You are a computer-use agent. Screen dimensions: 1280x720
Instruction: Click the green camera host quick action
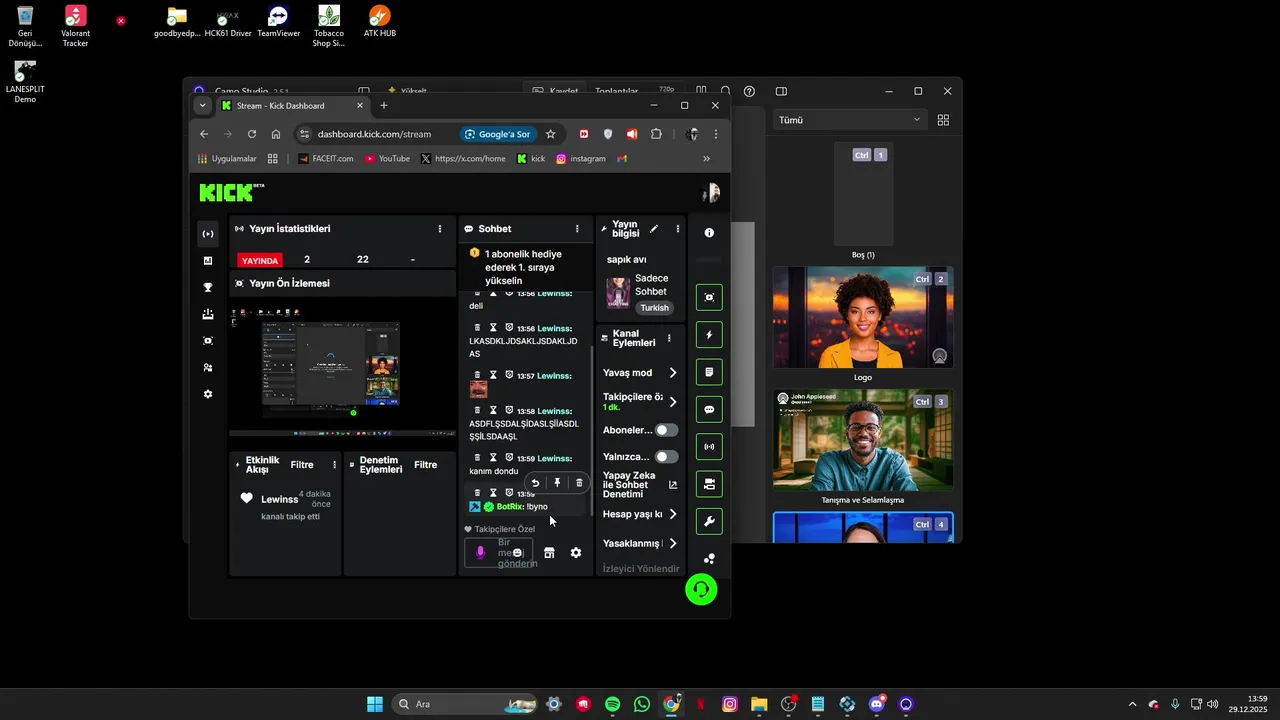coord(709,484)
